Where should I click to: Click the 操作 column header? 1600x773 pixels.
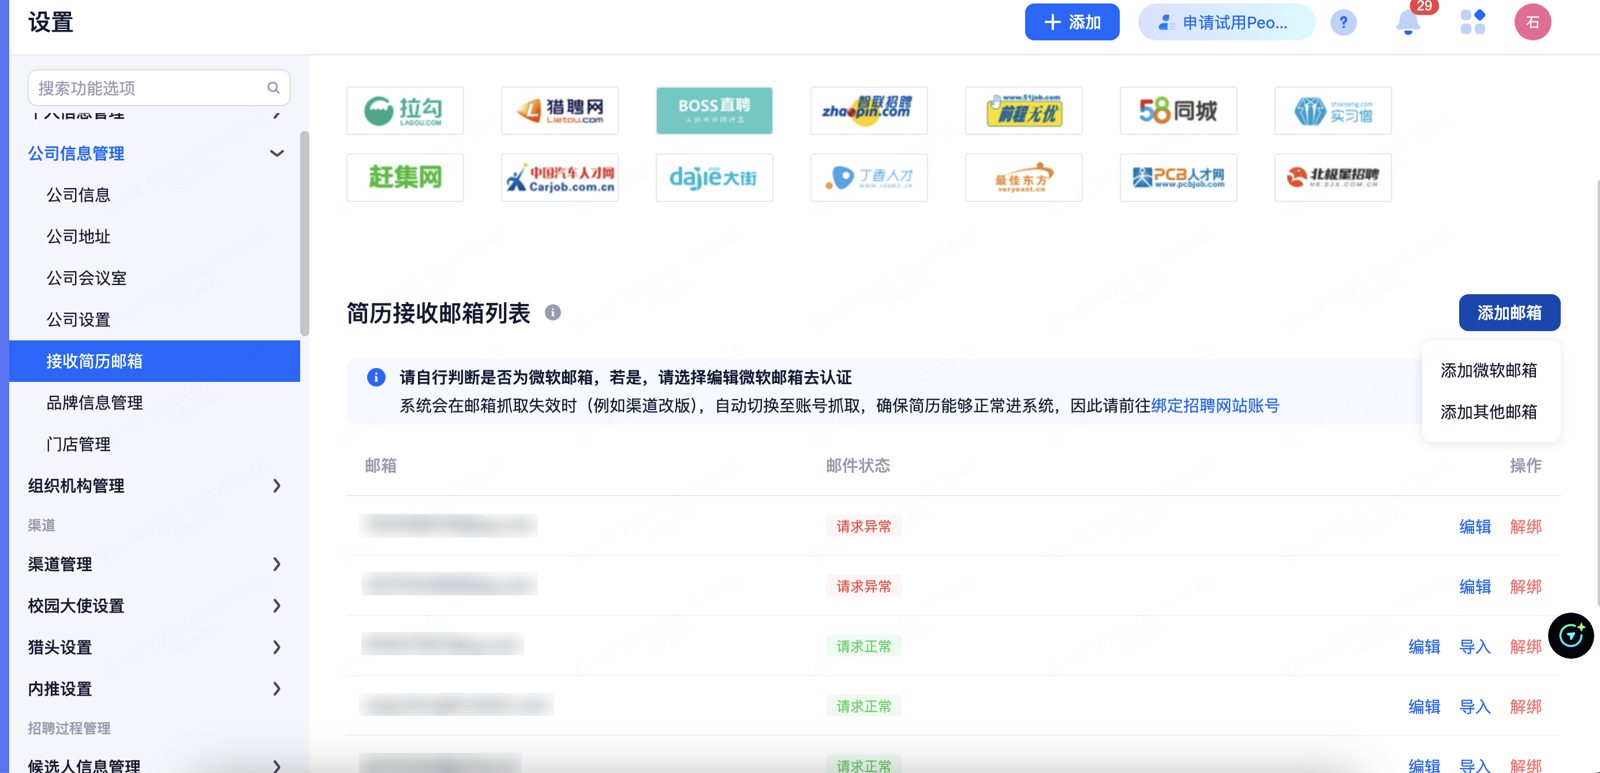pos(1526,466)
